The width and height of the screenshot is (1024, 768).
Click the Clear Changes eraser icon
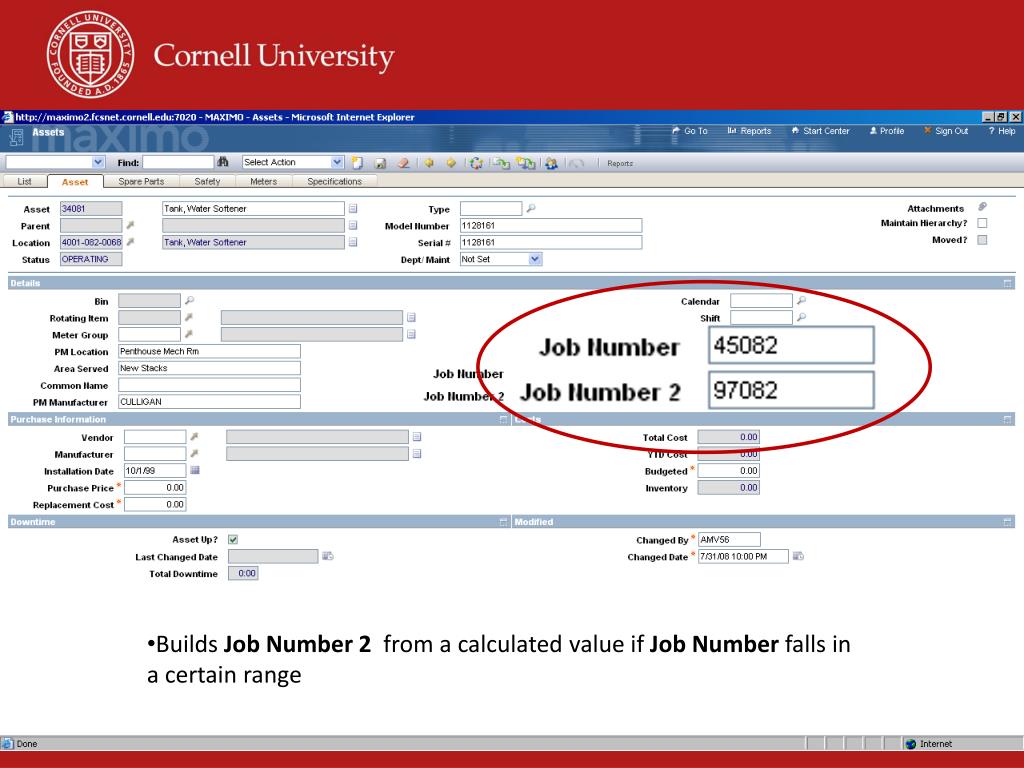404,163
